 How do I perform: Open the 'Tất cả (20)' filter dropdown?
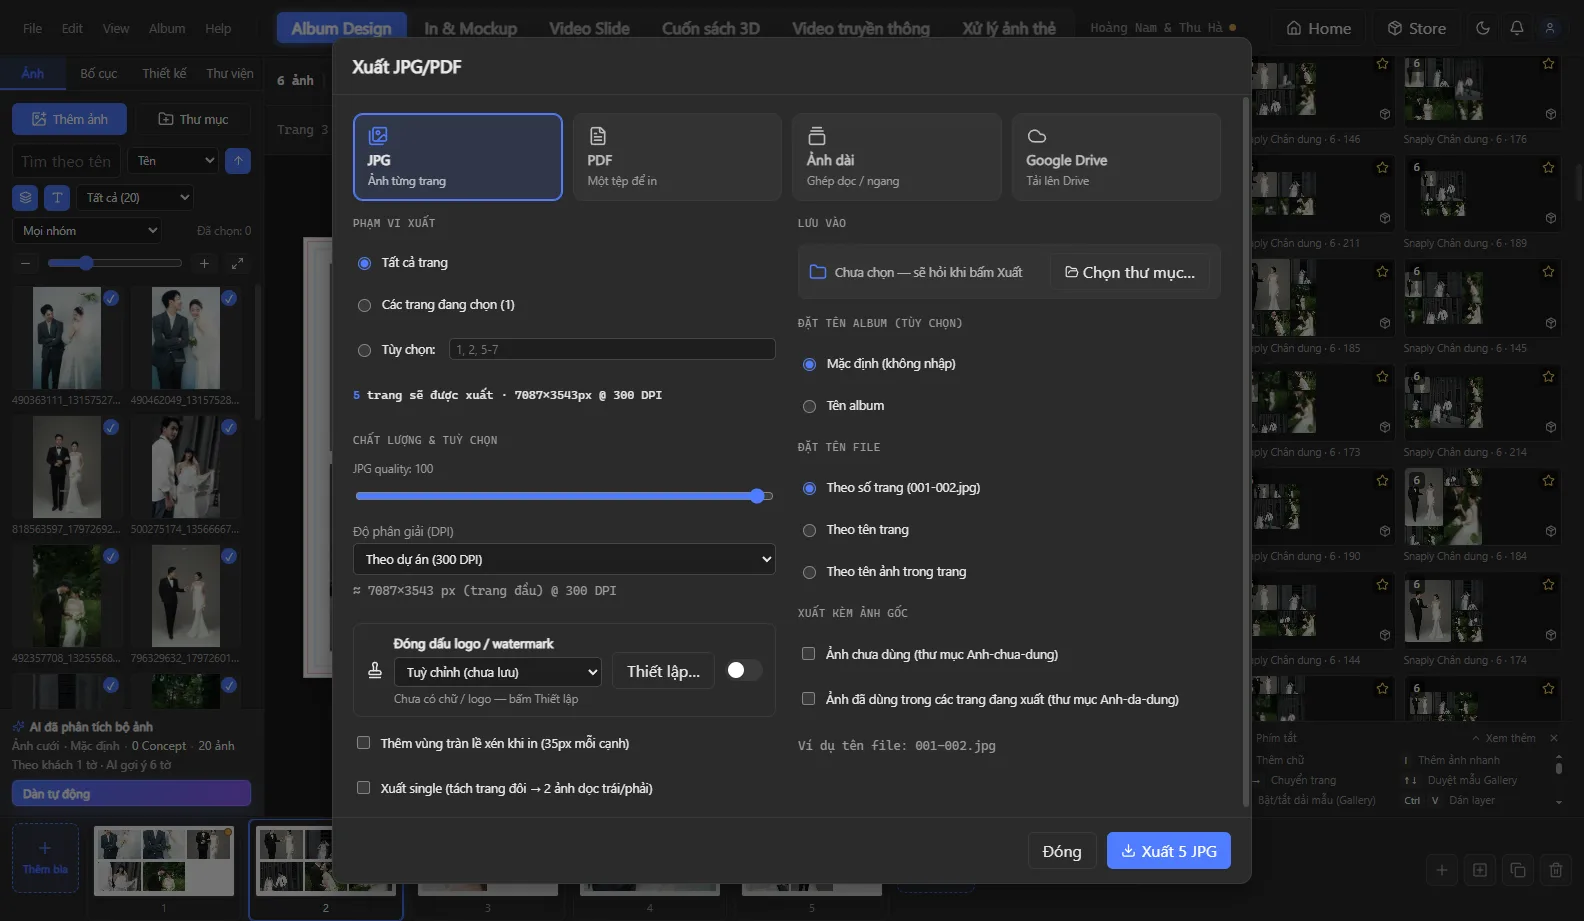coord(134,198)
